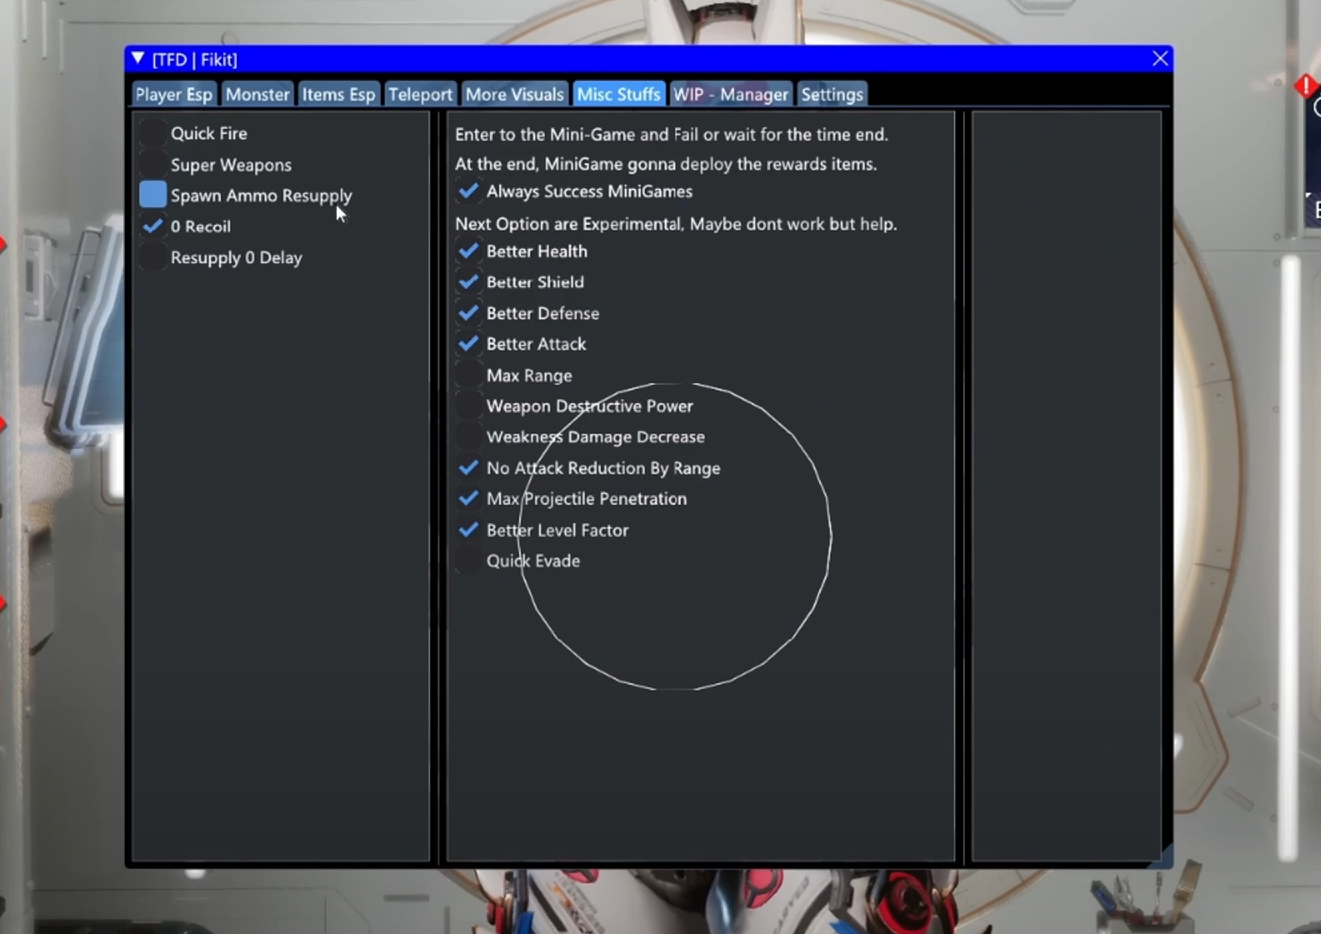Toggle Spawn Ammo Resupply checkbox
Viewport: 1321px width, 934px height.
[153, 195]
